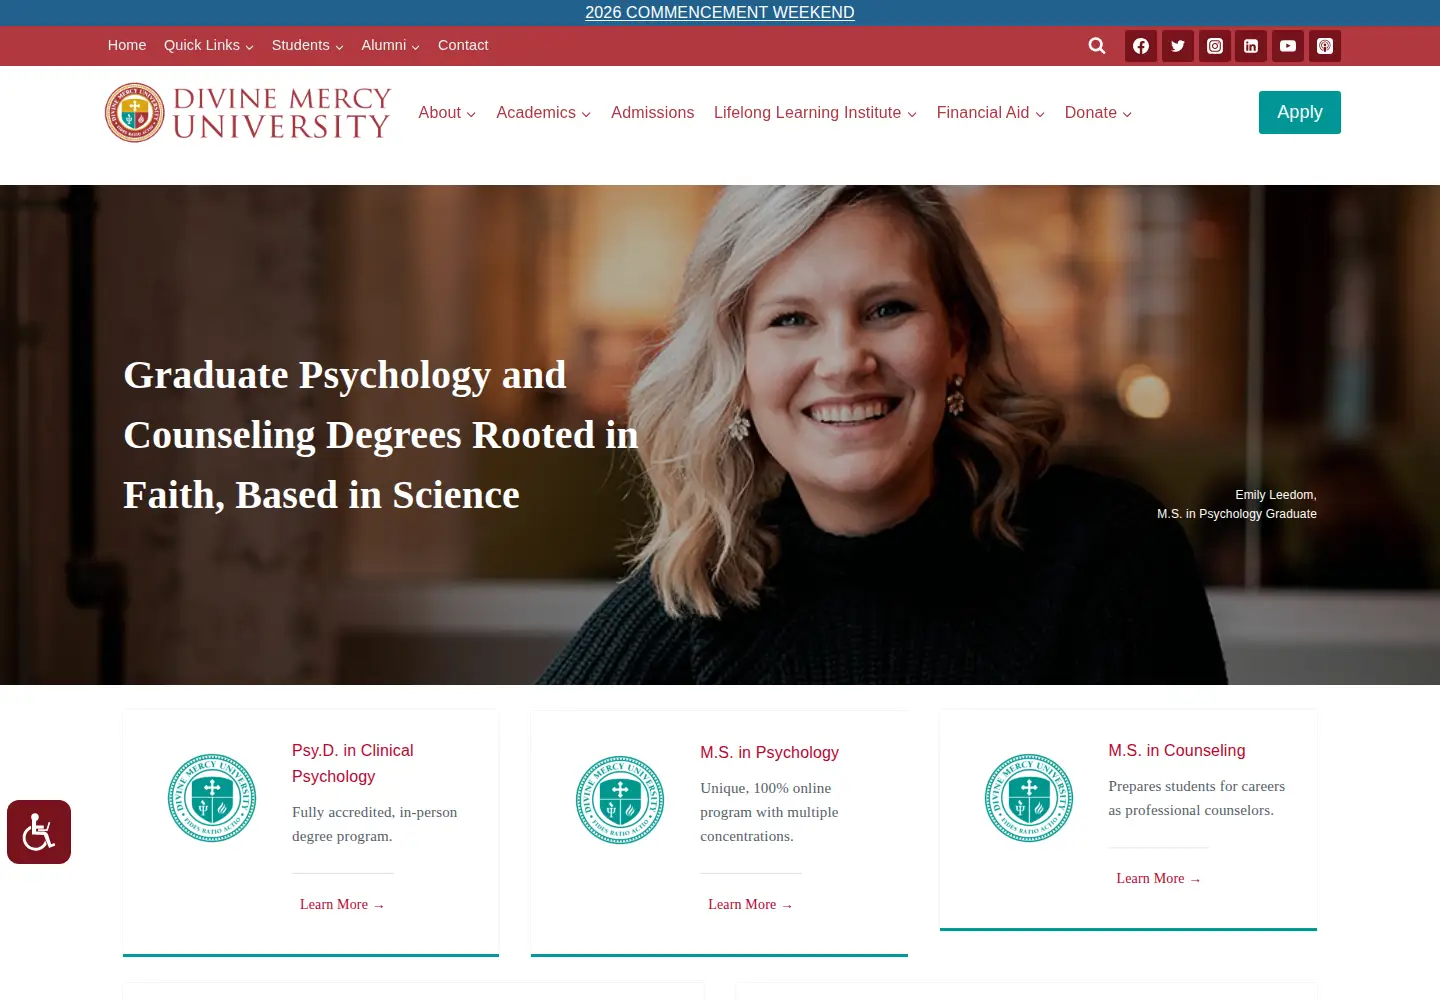Open the 2026 Commencement Weekend announcement
The image size is (1440, 1000).
click(x=720, y=12)
